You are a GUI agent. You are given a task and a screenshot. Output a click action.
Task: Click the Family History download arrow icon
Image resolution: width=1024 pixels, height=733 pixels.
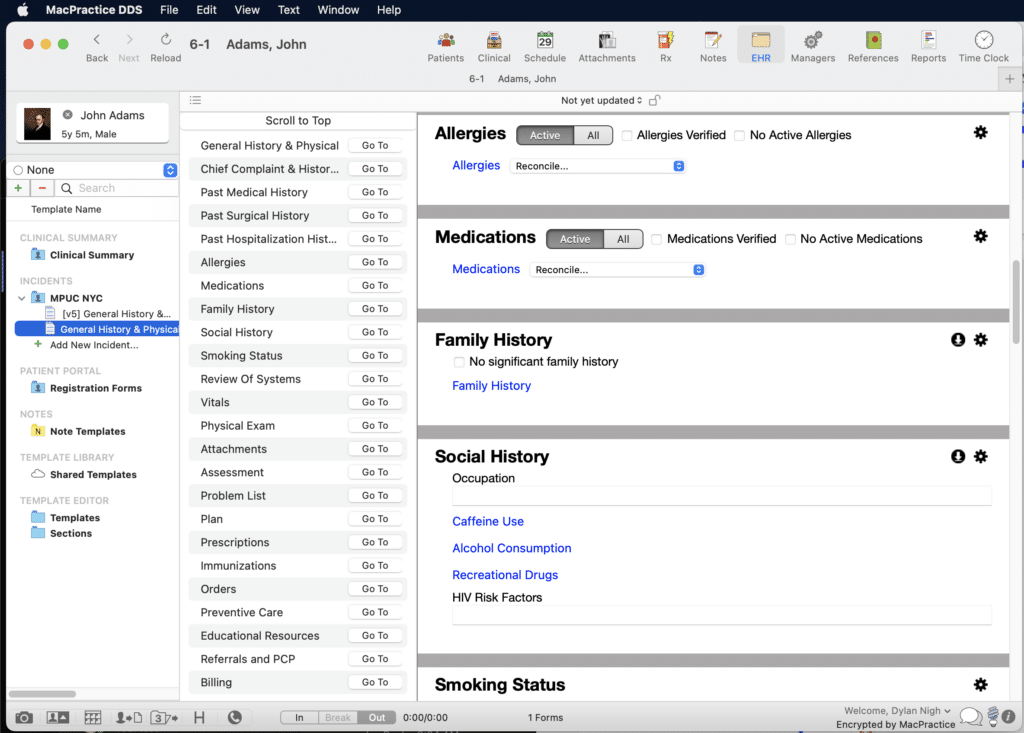(957, 340)
